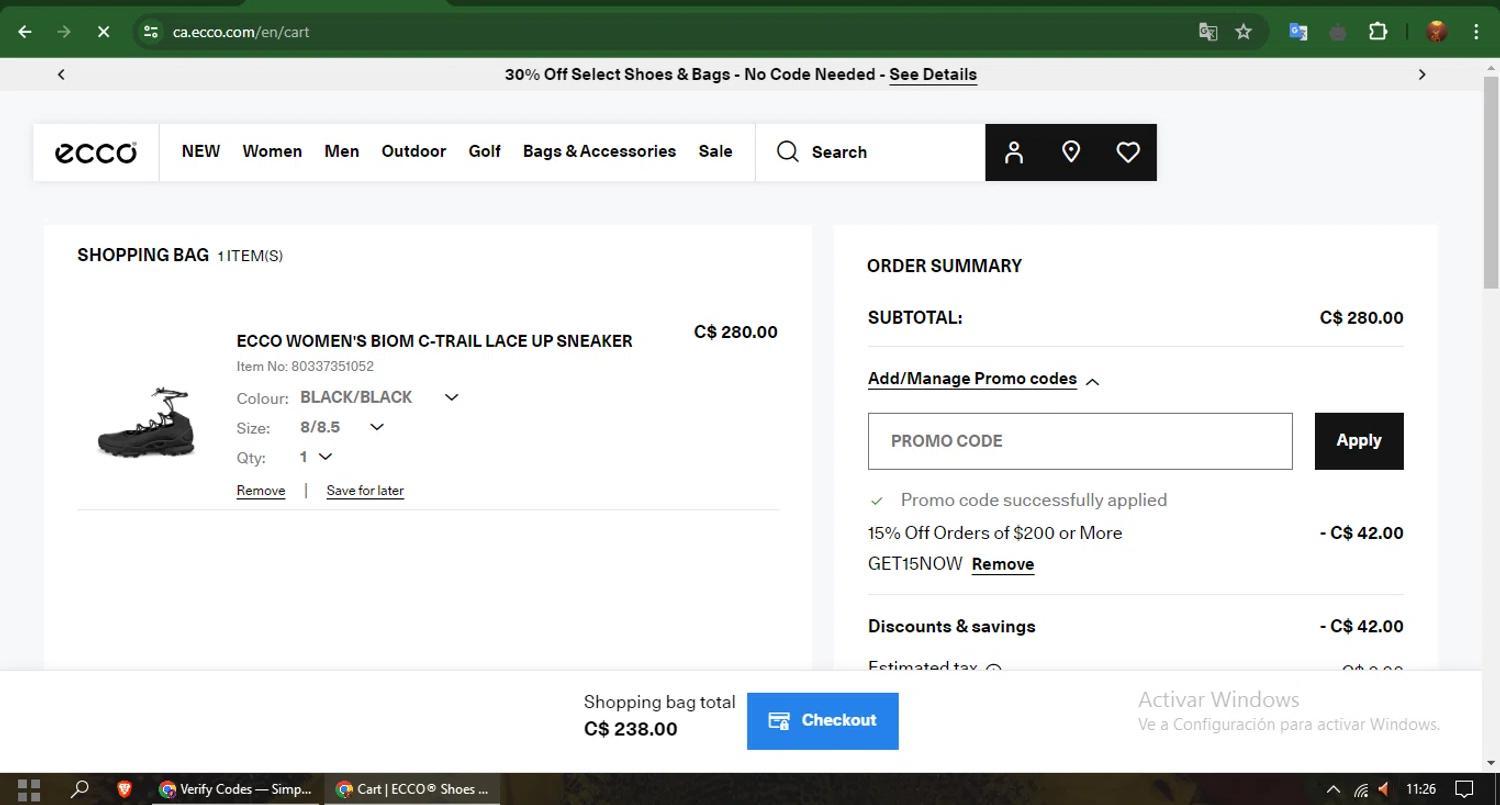Click the estimated tax info icon

[x=994, y=667]
